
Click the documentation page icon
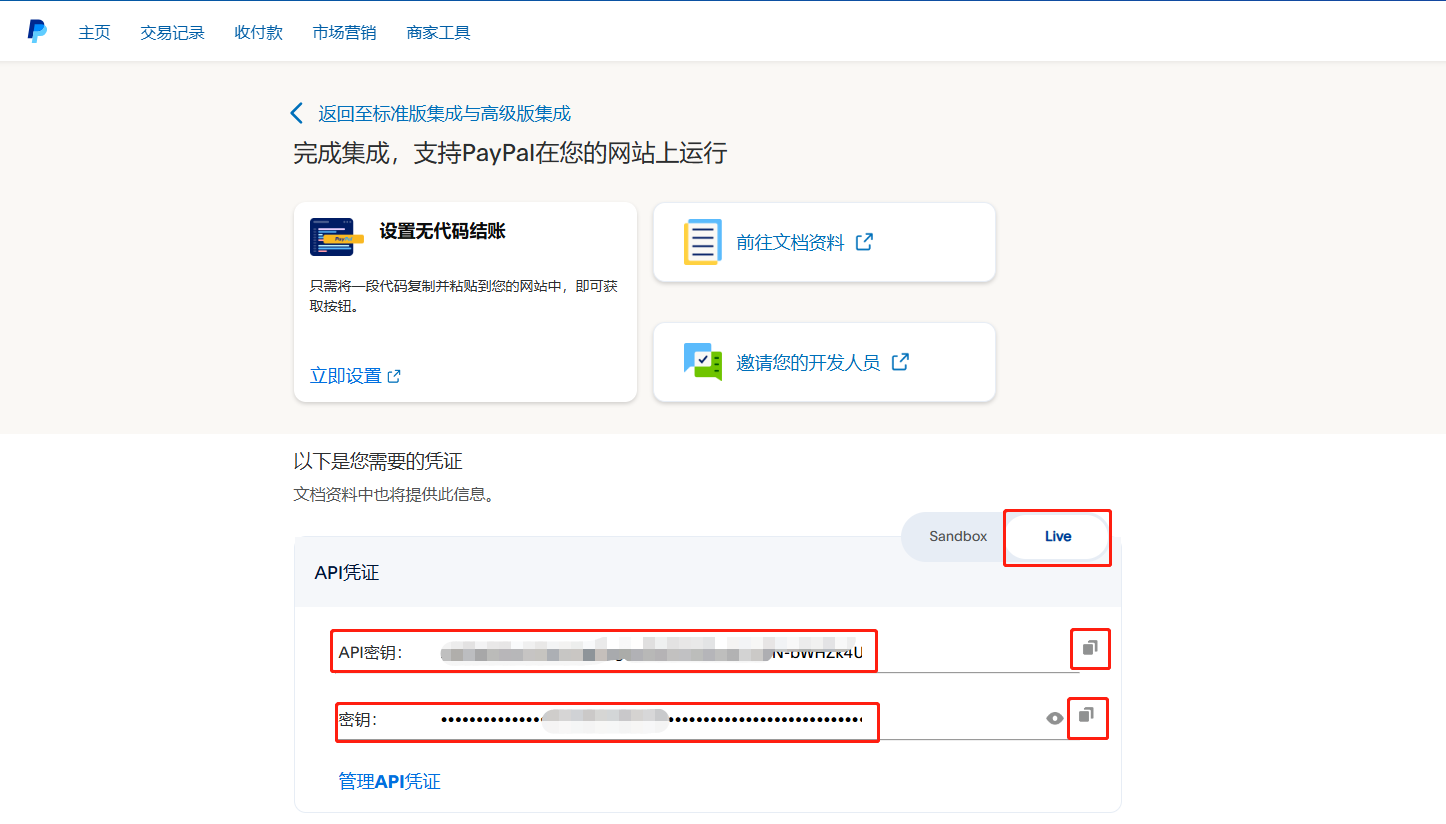pos(702,242)
